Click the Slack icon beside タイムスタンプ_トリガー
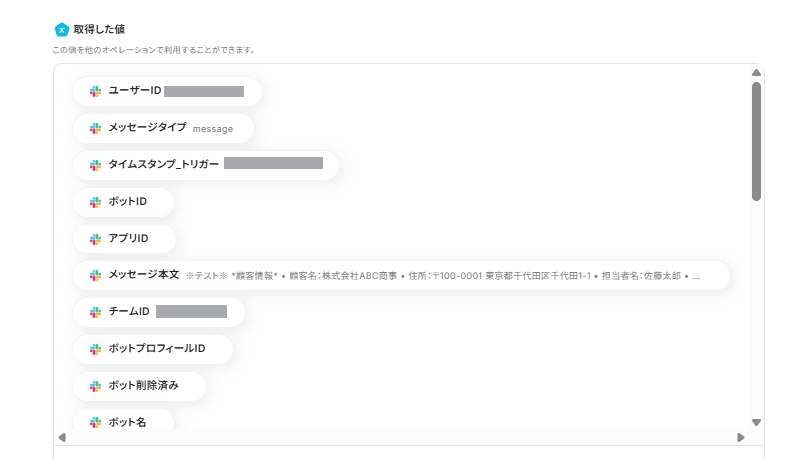The height and width of the screenshot is (460, 798). tap(96, 165)
